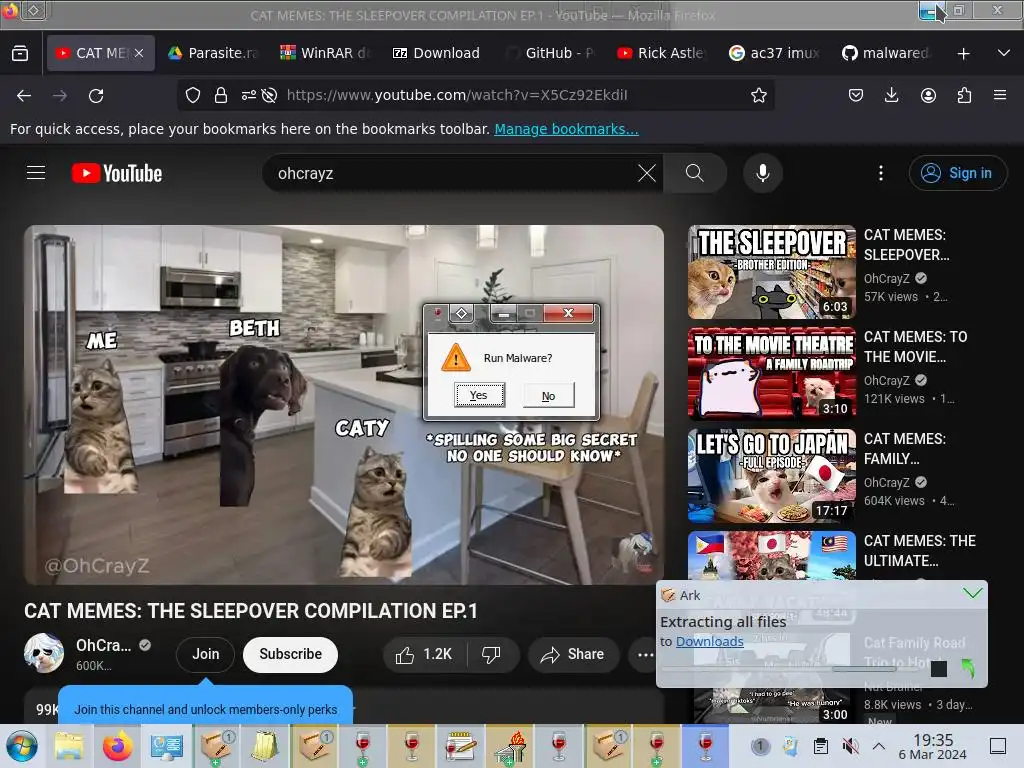Switch to GitHub tab
This screenshot has width=1024, height=768.
(549, 53)
